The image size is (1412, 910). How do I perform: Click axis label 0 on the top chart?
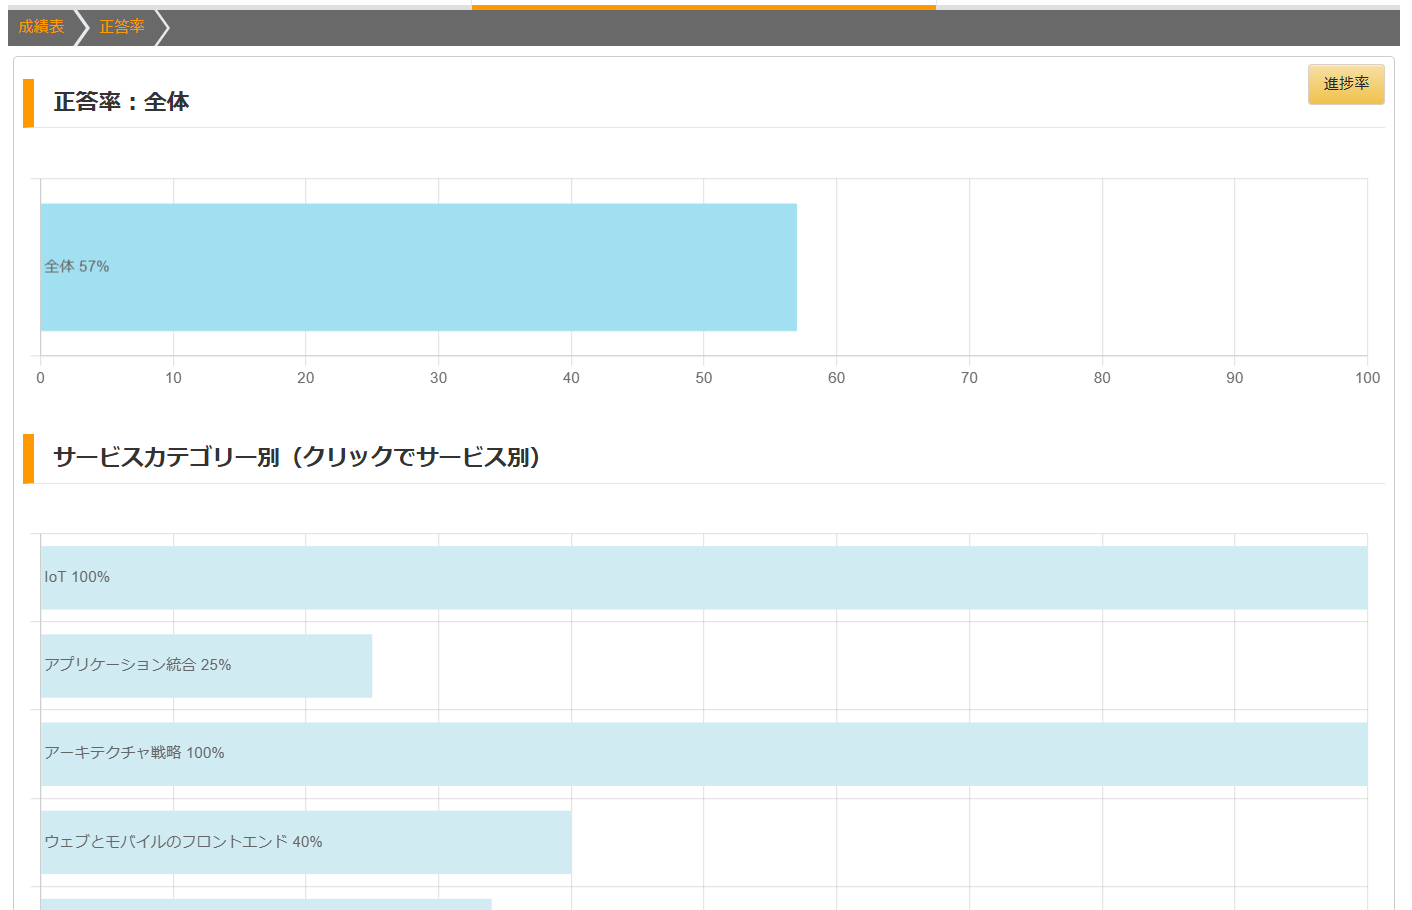pyautogui.click(x=40, y=378)
